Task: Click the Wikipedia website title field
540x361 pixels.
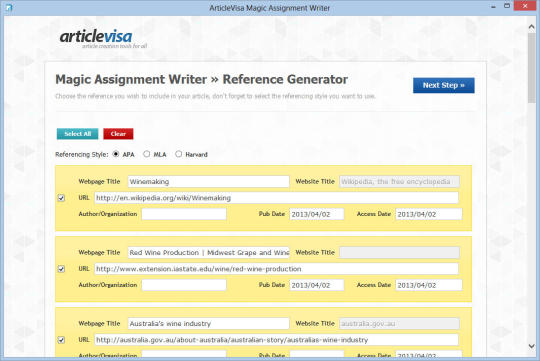Action: pyautogui.click(x=399, y=182)
